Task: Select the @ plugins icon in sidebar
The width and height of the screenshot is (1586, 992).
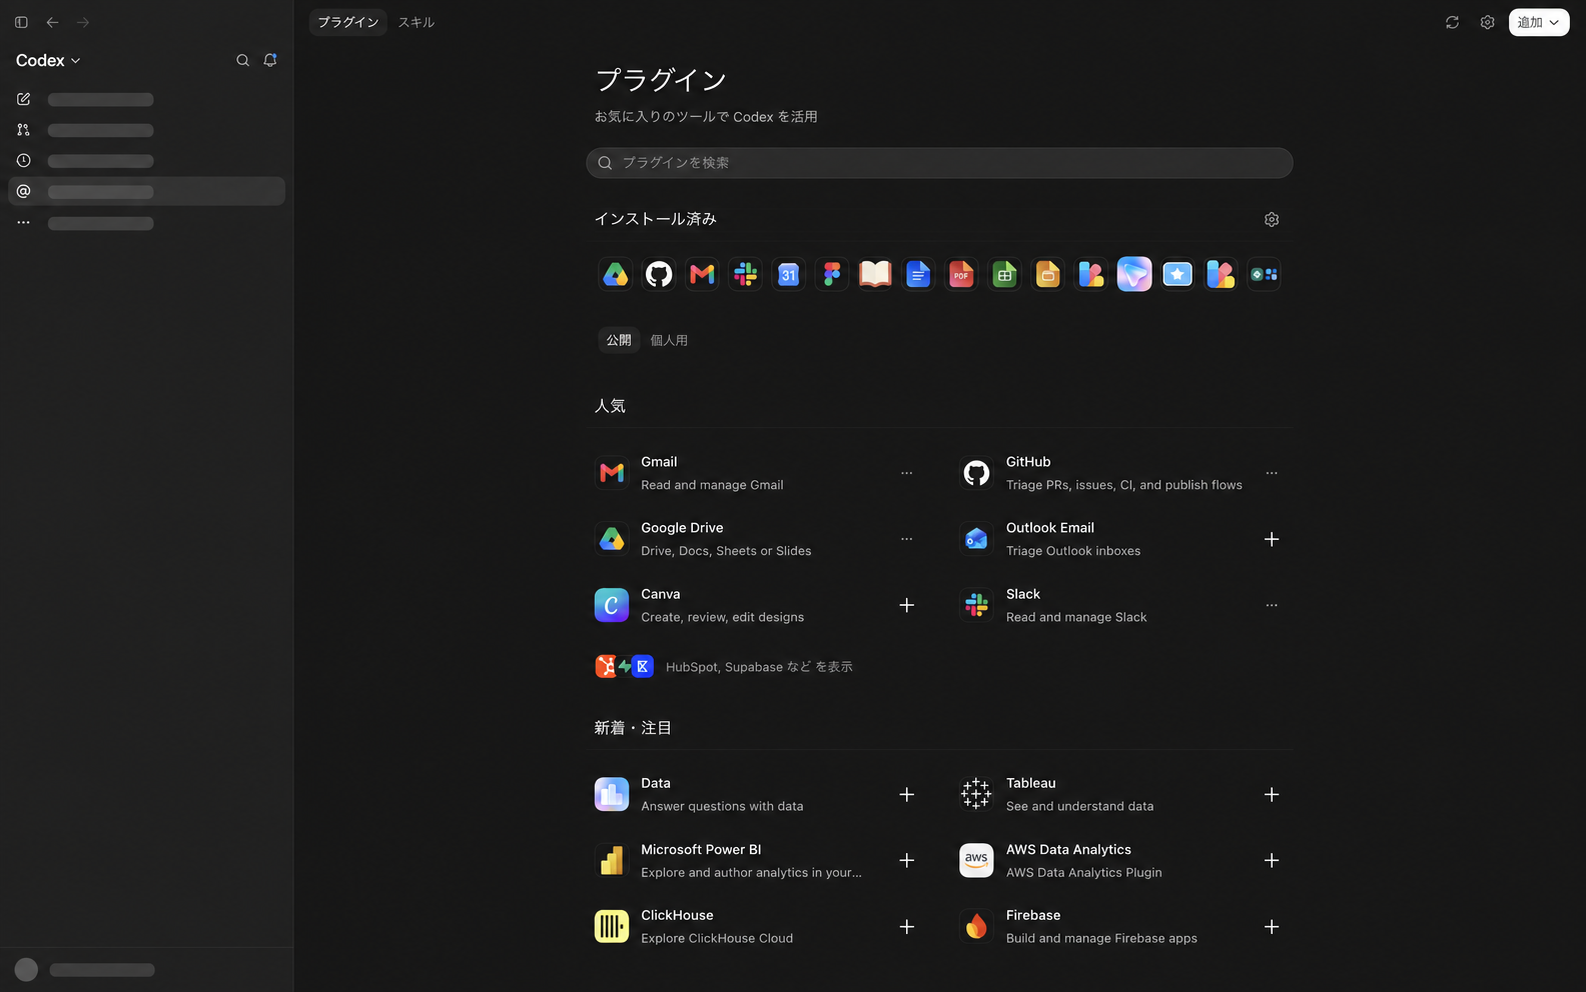Action: [x=23, y=191]
